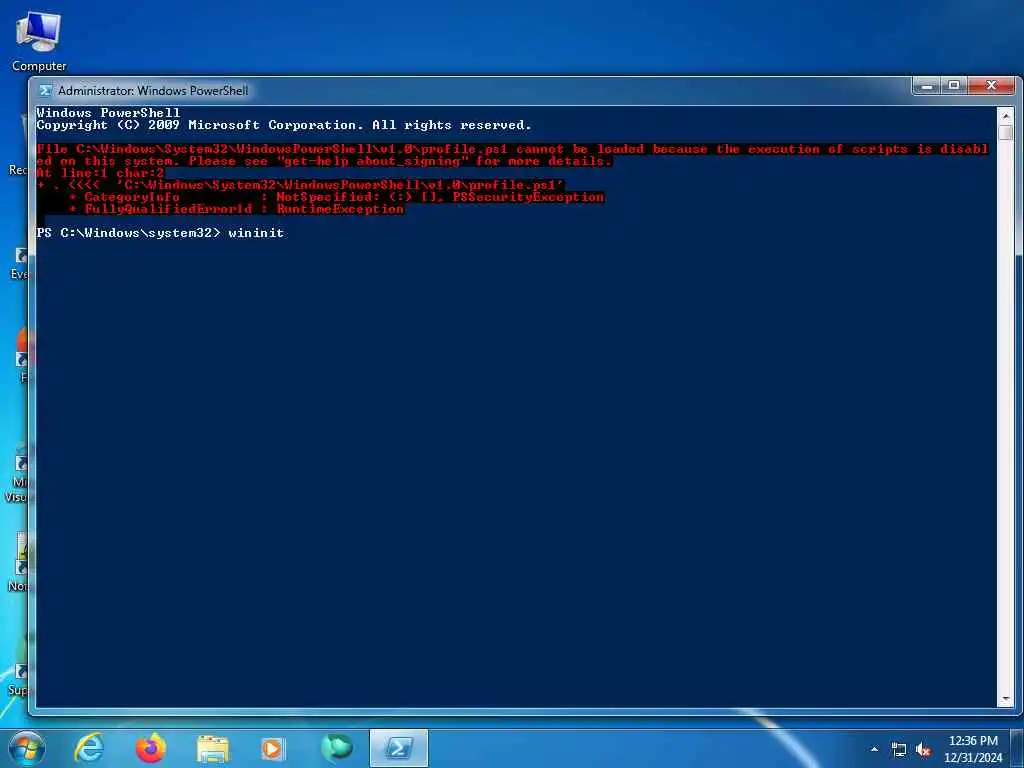Open the network status tray icon
This screenshot has height=768, width=1024.
pos(899,750)
